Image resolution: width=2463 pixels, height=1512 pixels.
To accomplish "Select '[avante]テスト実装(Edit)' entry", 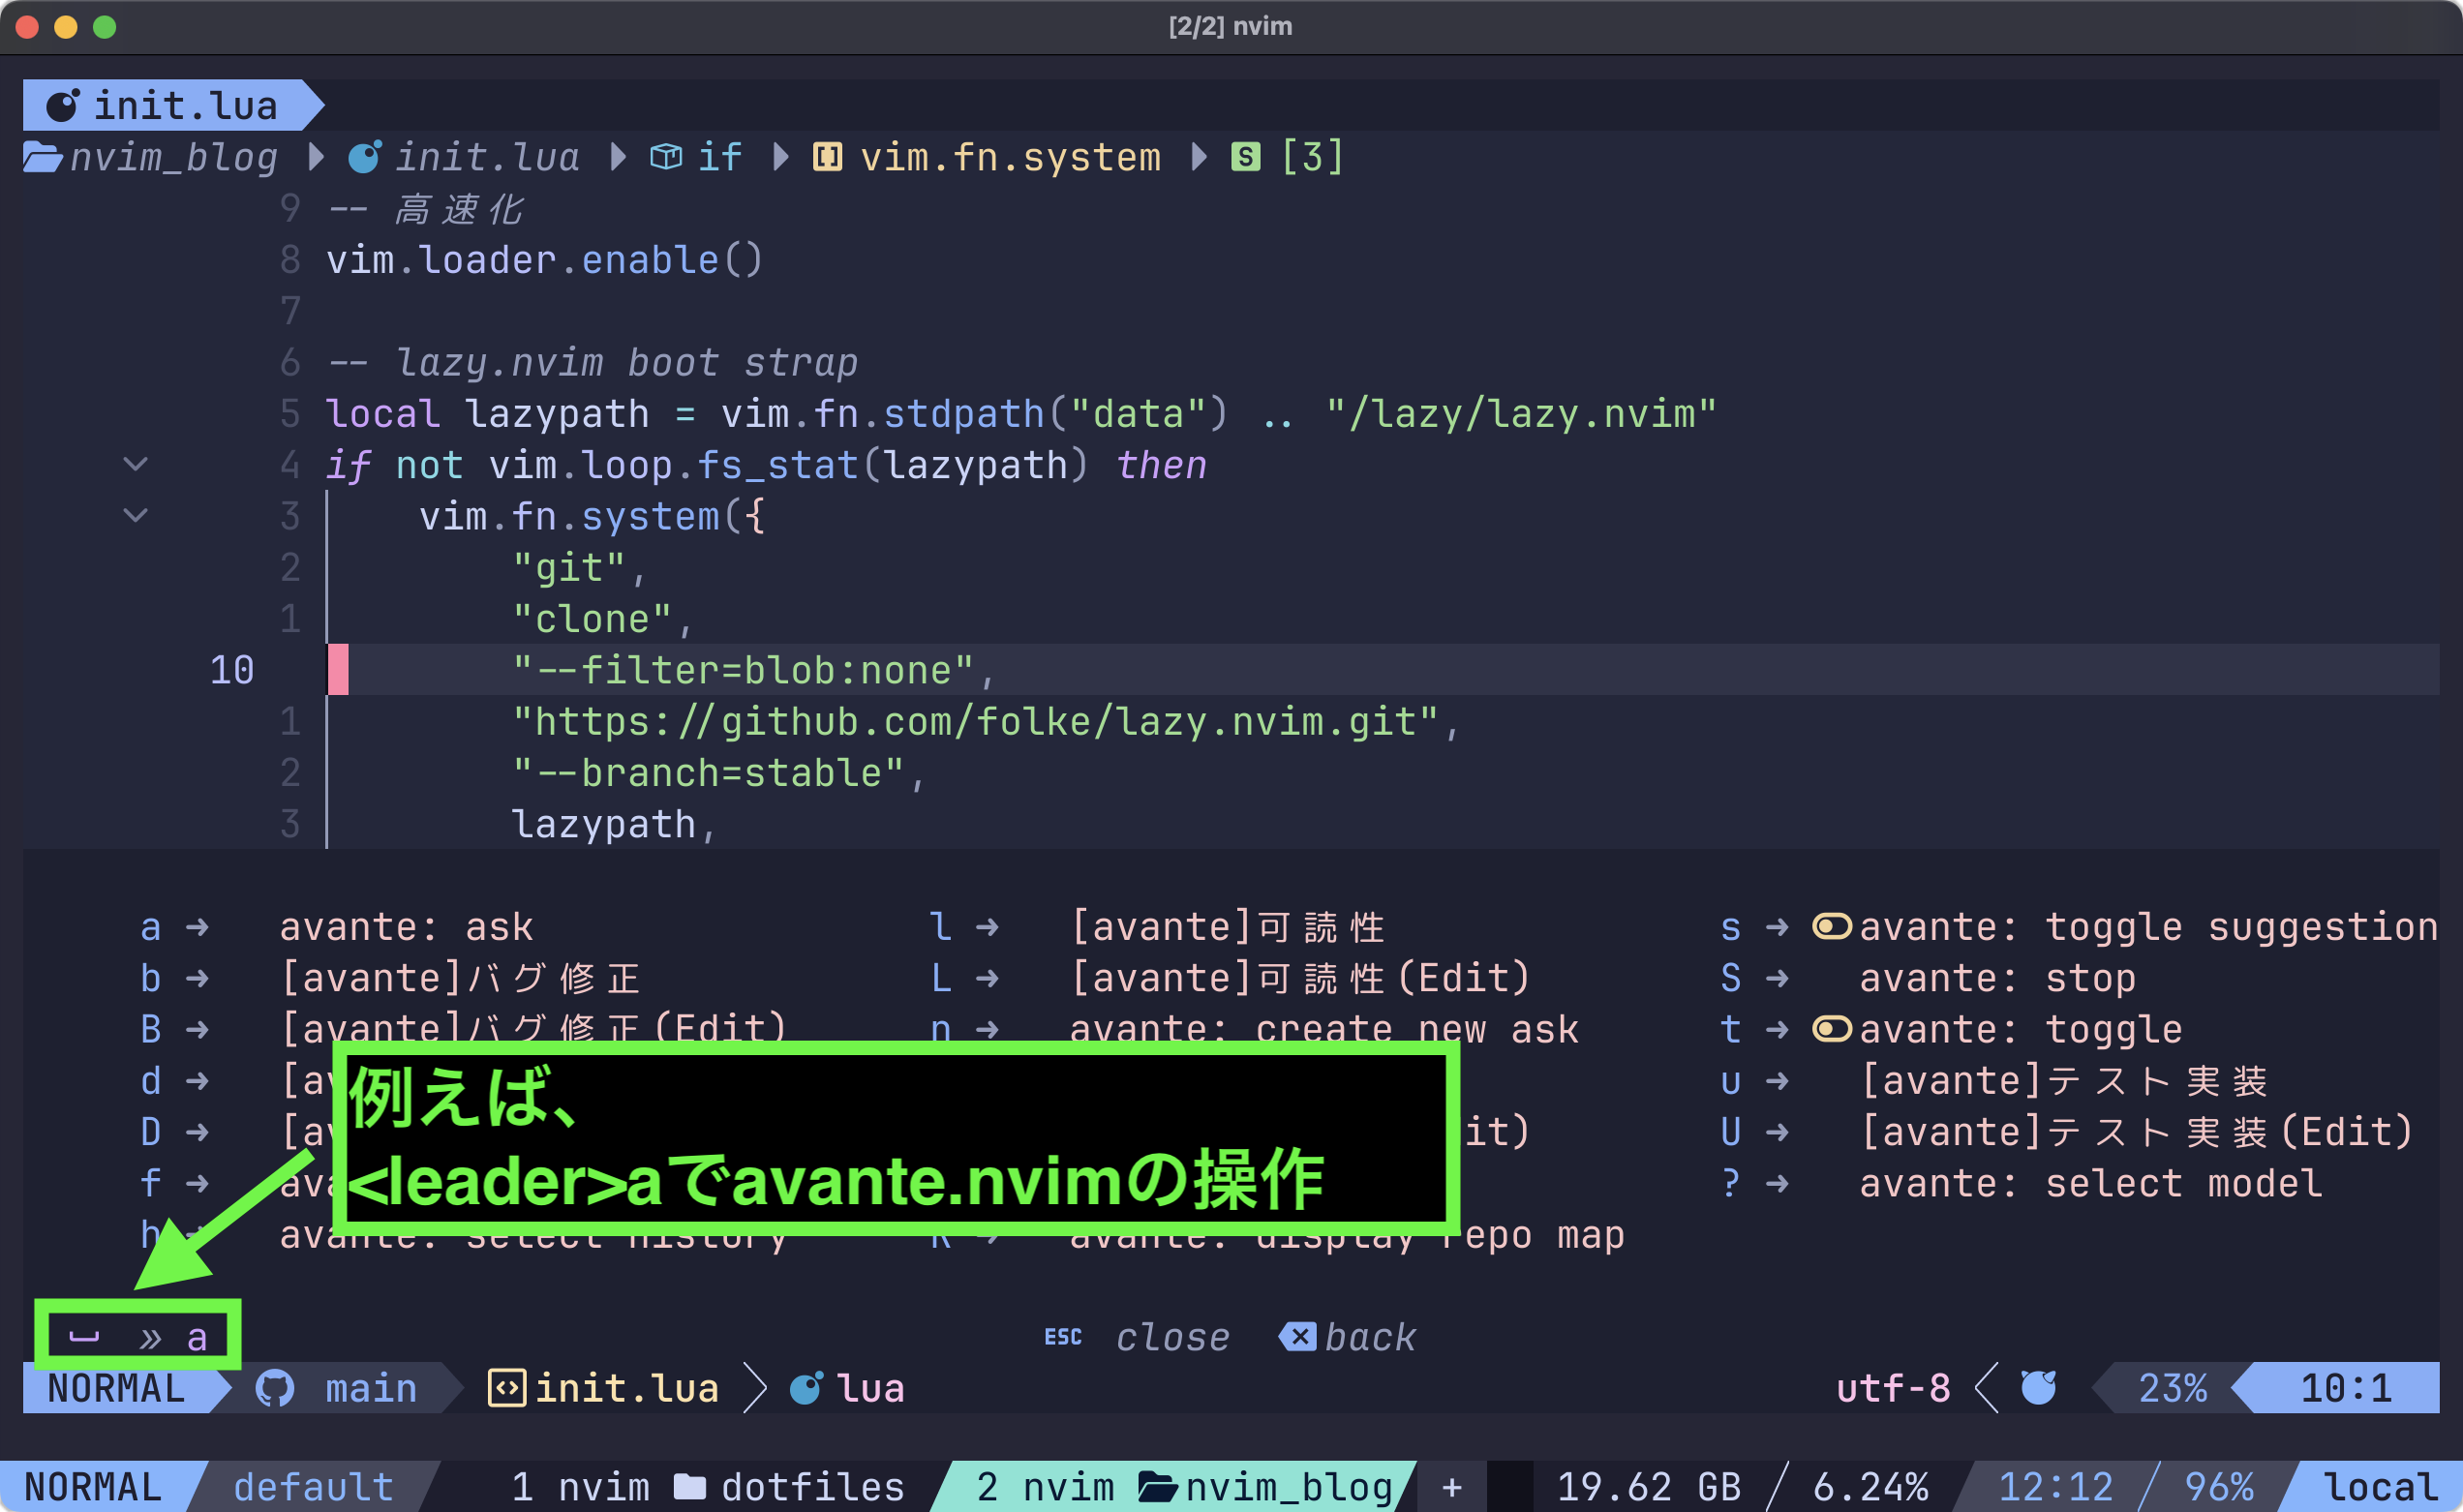I will [2137, 1131].
